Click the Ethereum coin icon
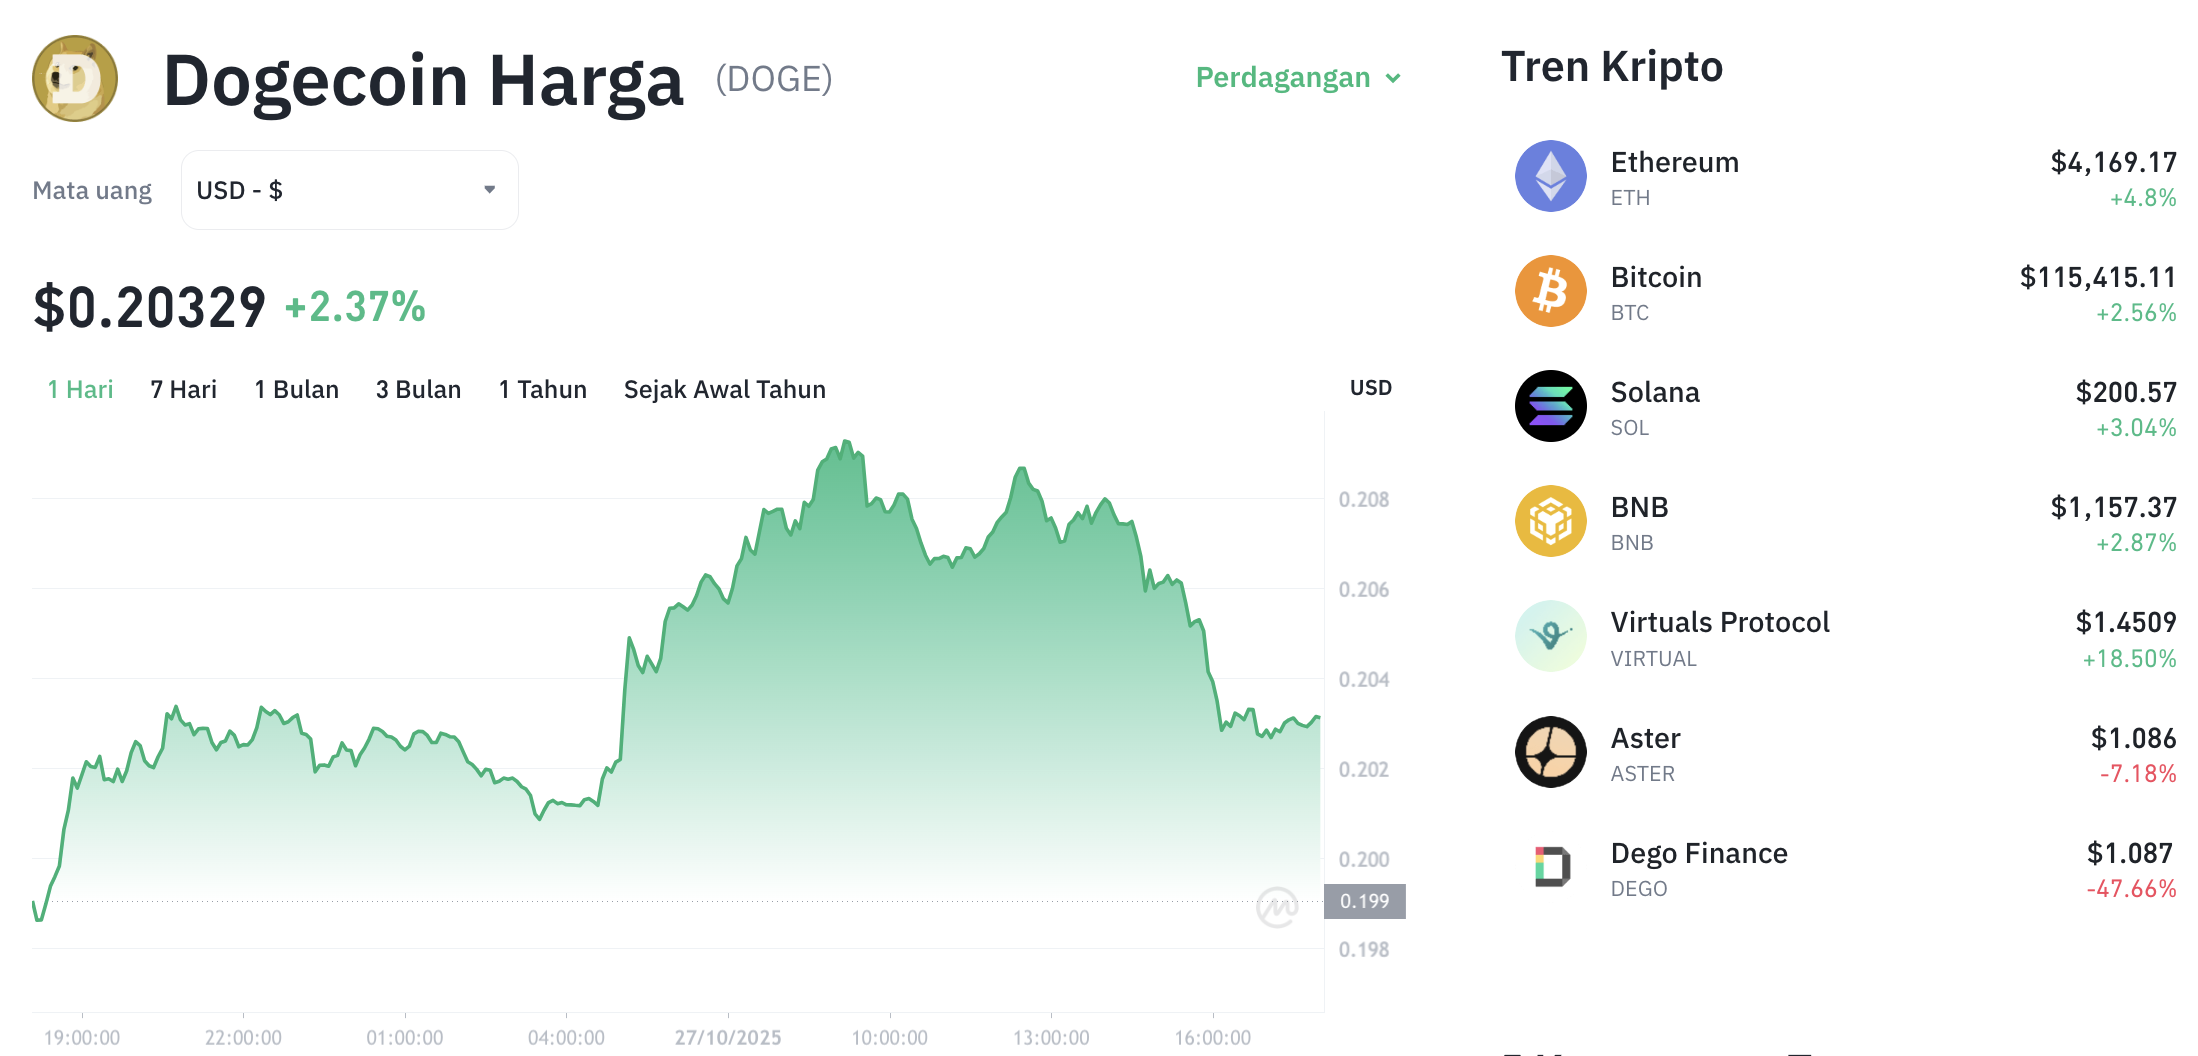This screenshot has width=2198, height=1056. (x=1550, y=176)
